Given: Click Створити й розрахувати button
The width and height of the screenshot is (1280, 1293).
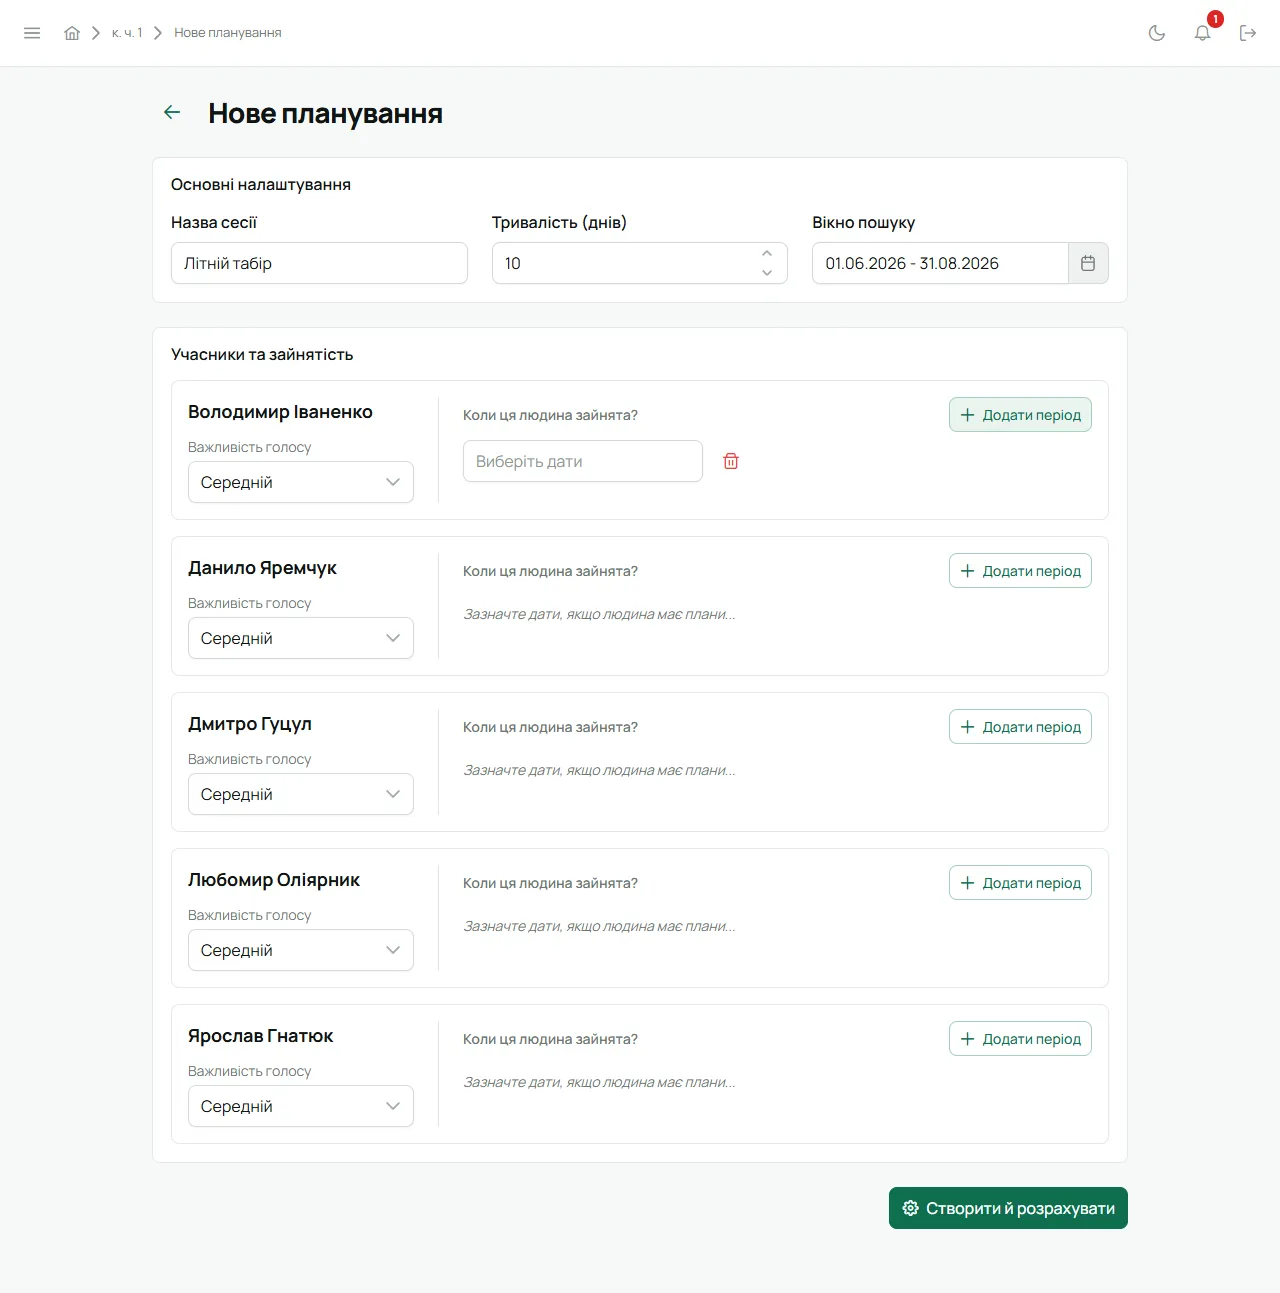Looking at the screenshot, I should [x=1008, y=1208].
